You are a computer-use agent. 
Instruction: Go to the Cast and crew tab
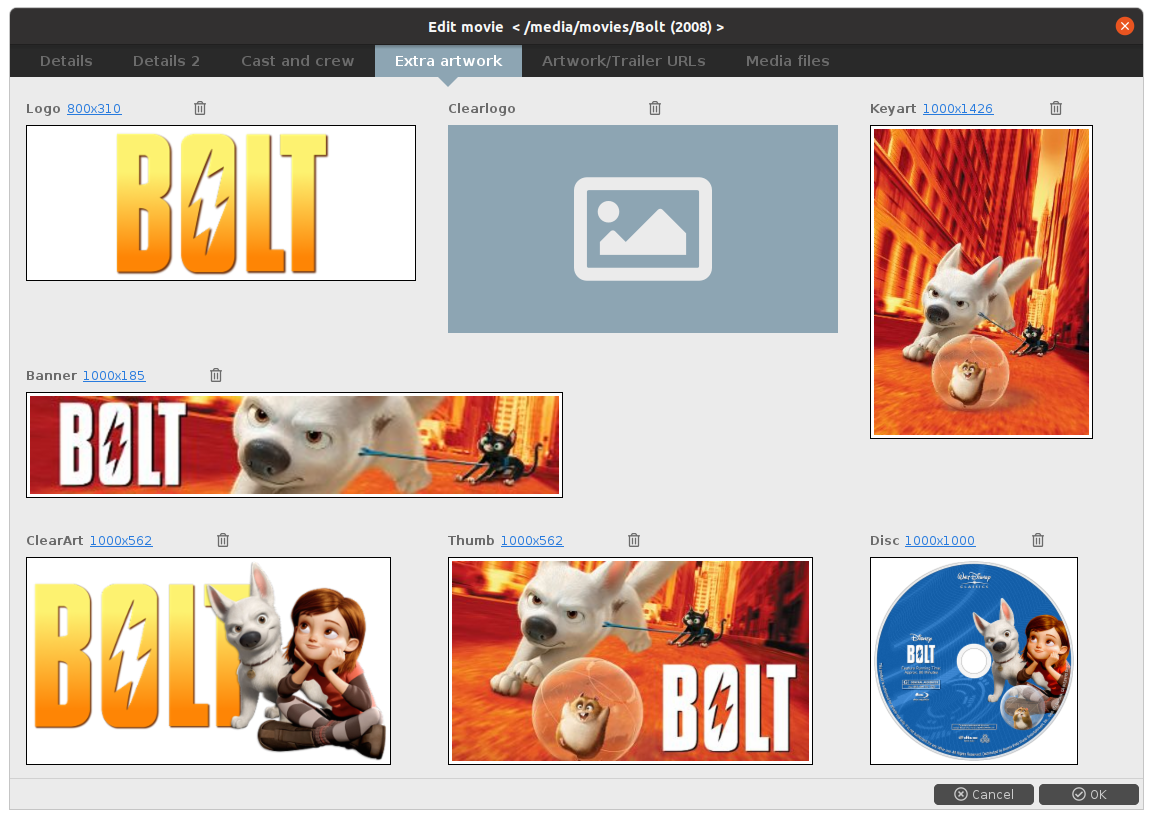pos(297,61)
